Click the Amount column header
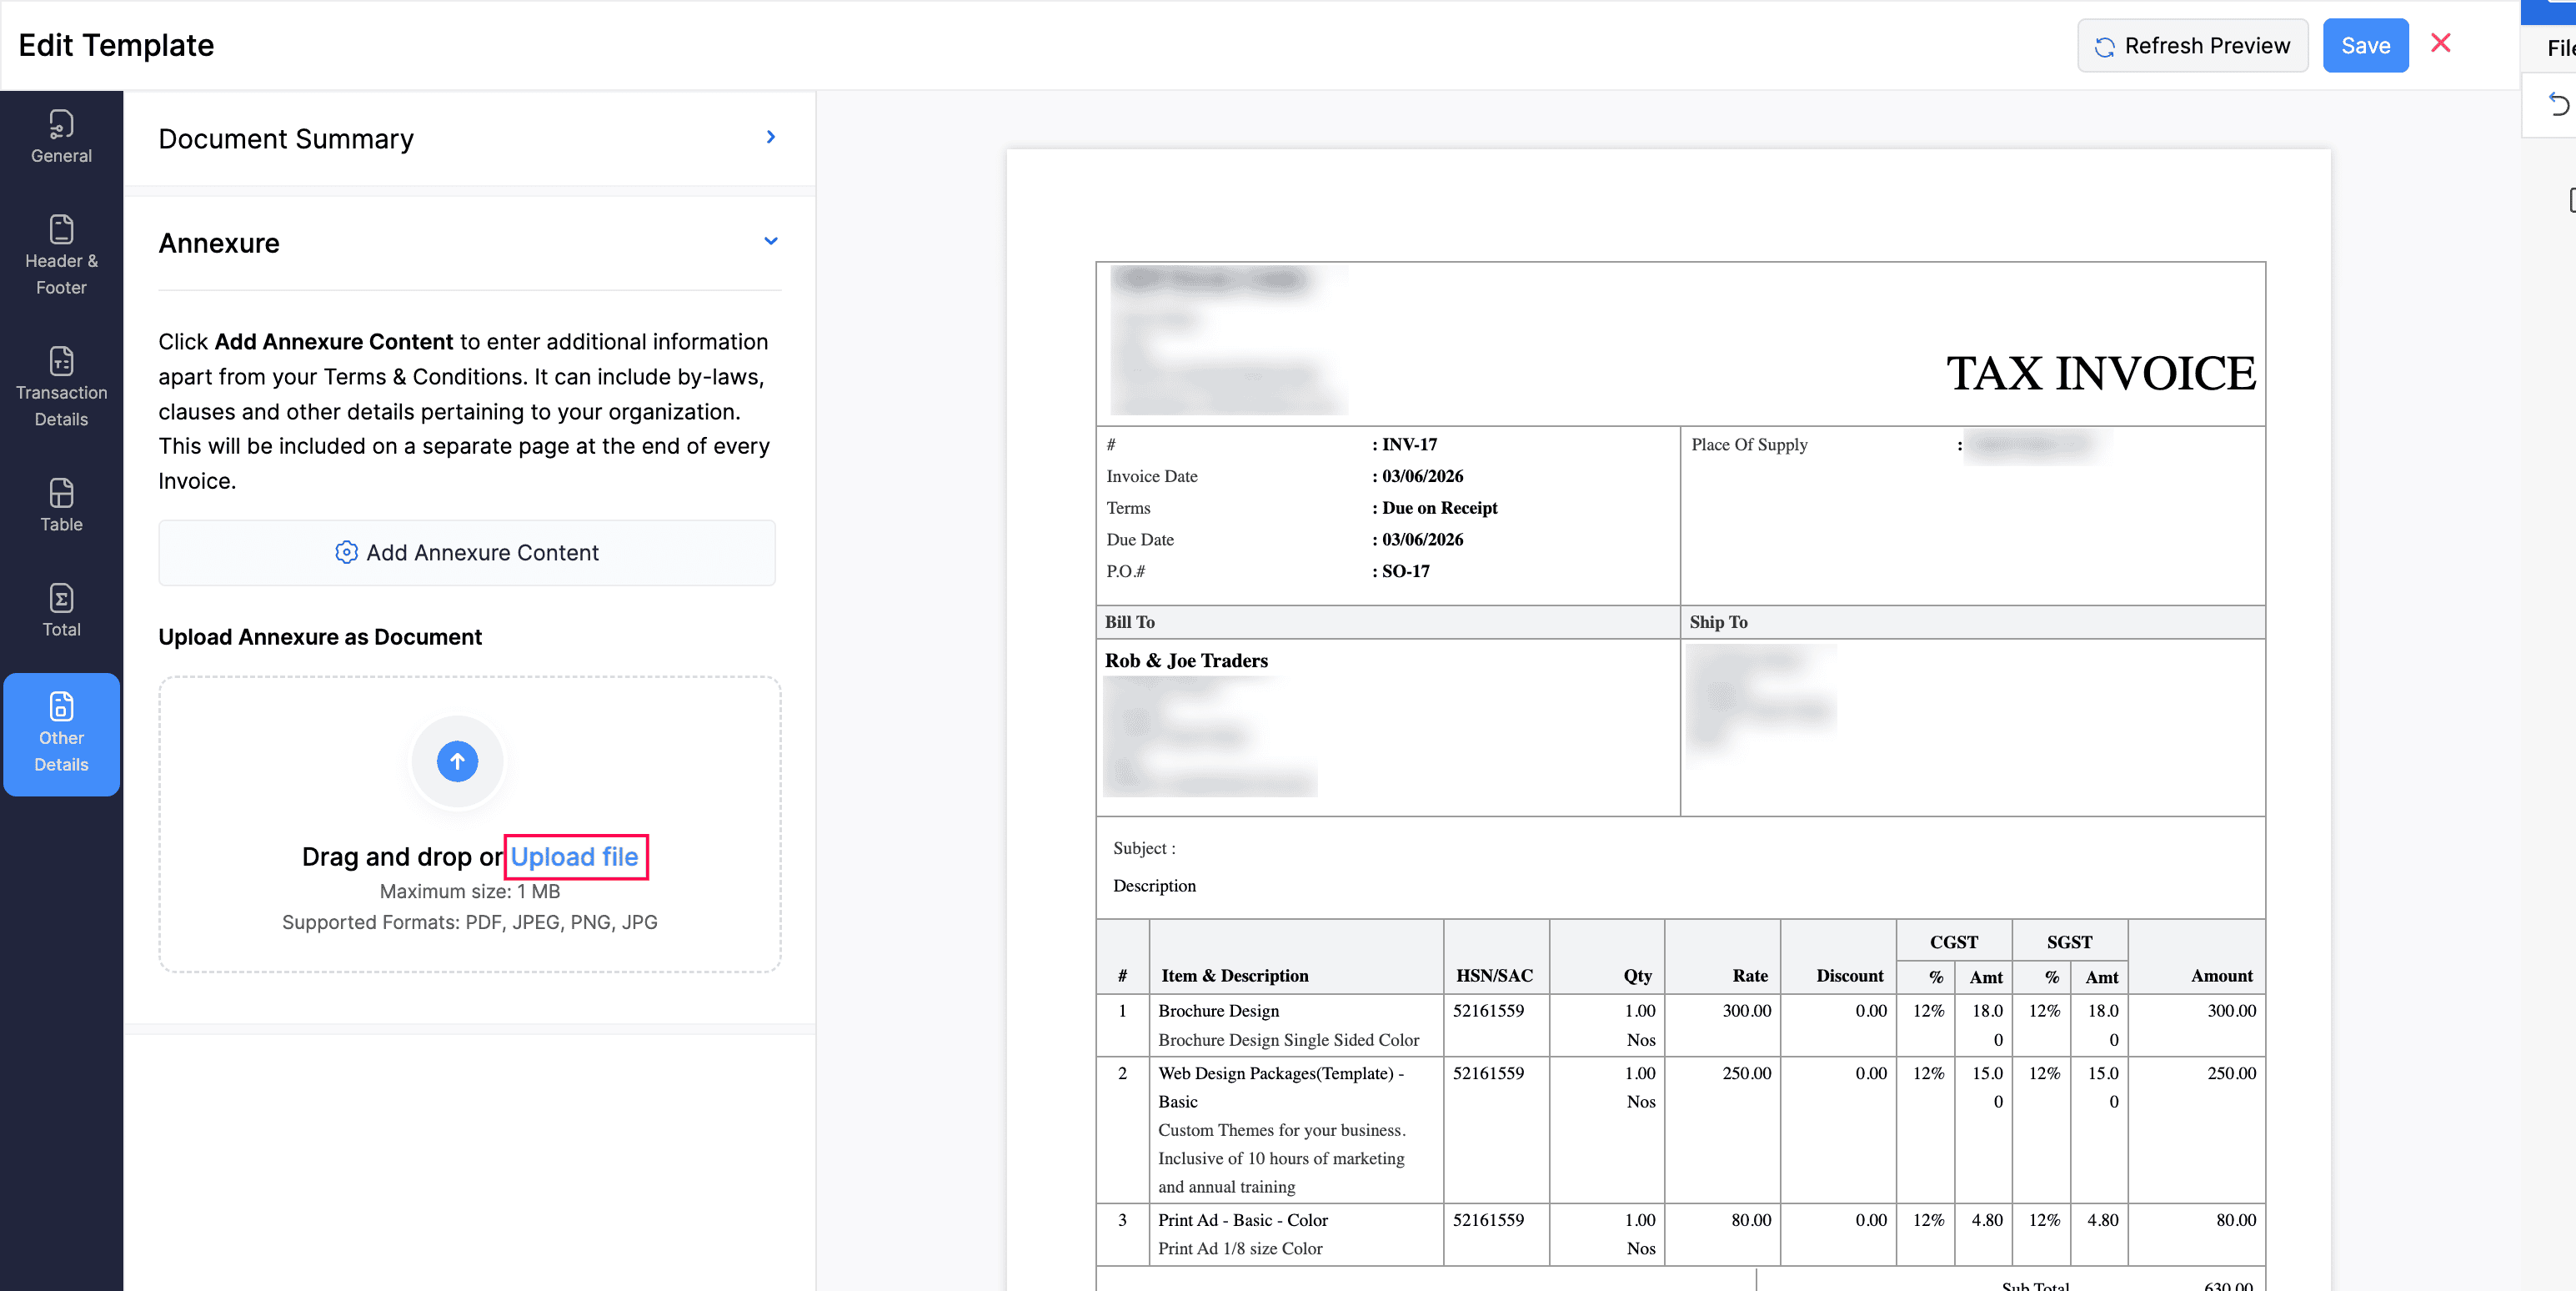 coord(2221,976)
